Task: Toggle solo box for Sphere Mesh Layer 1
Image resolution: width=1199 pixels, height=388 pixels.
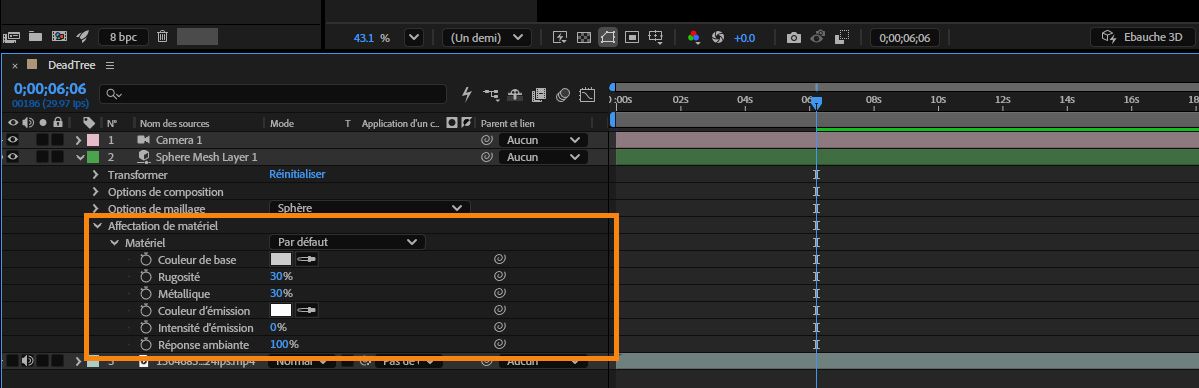Action: point(43,157)
